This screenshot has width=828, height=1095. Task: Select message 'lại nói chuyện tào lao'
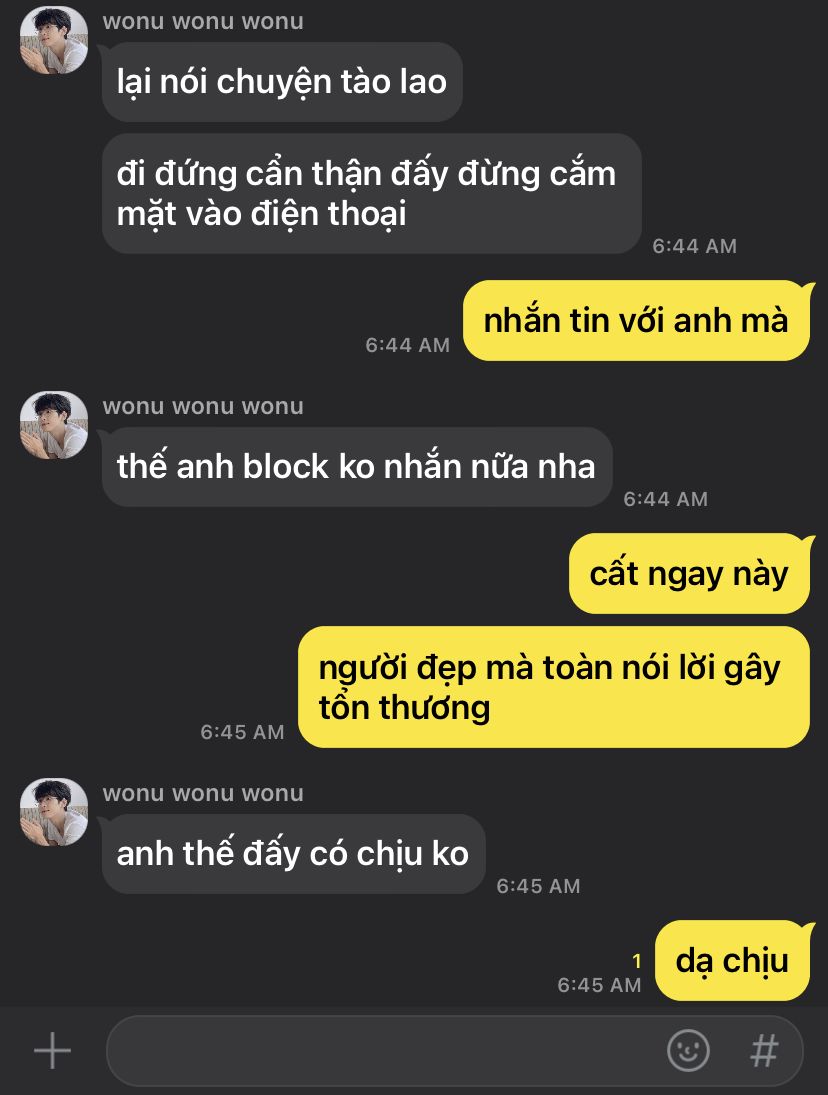(x=282, y=82)
